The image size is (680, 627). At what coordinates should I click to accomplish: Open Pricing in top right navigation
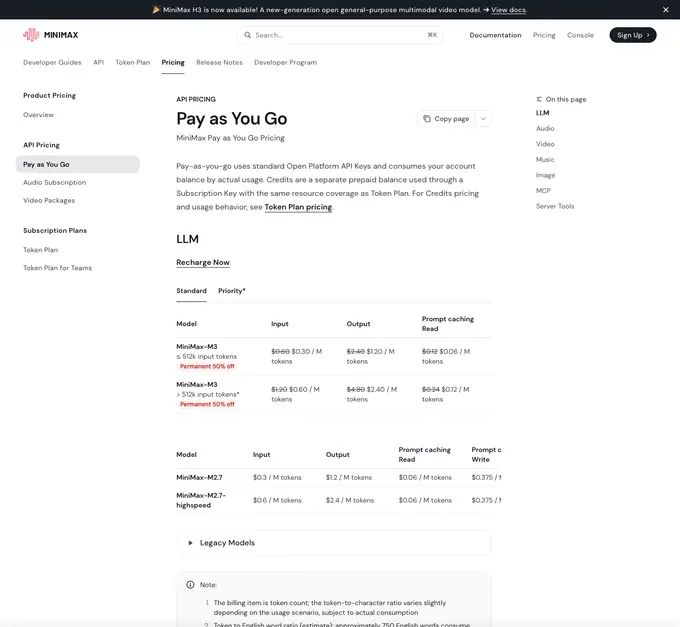544,35
